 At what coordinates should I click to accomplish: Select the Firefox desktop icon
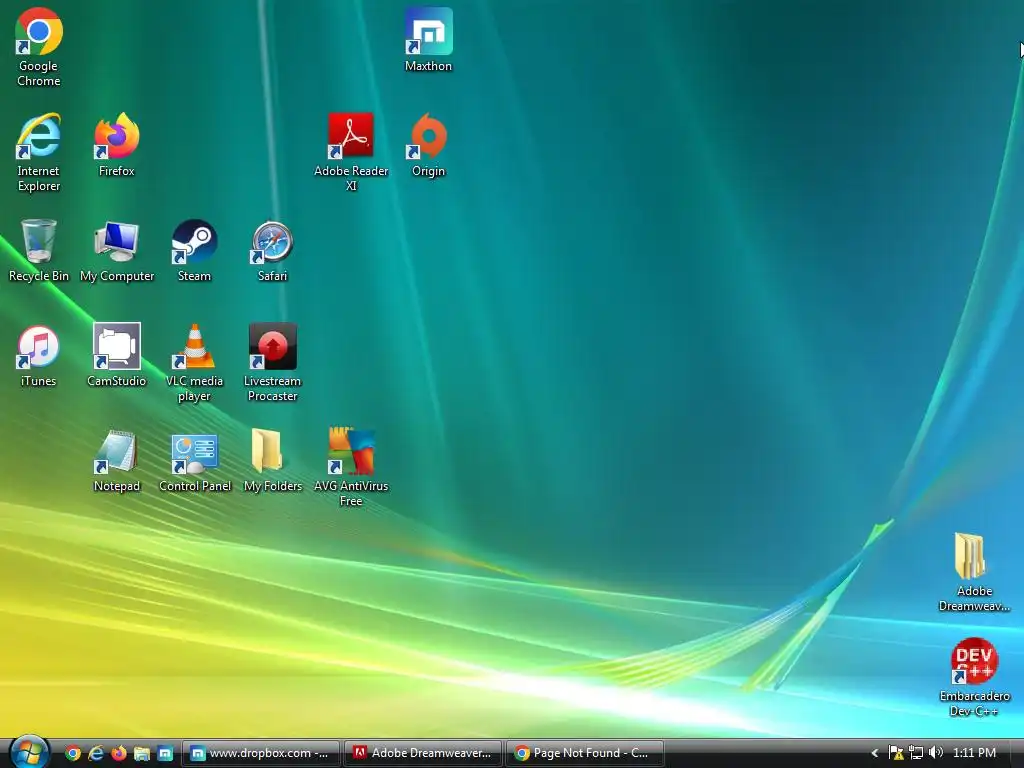[117, 145]
